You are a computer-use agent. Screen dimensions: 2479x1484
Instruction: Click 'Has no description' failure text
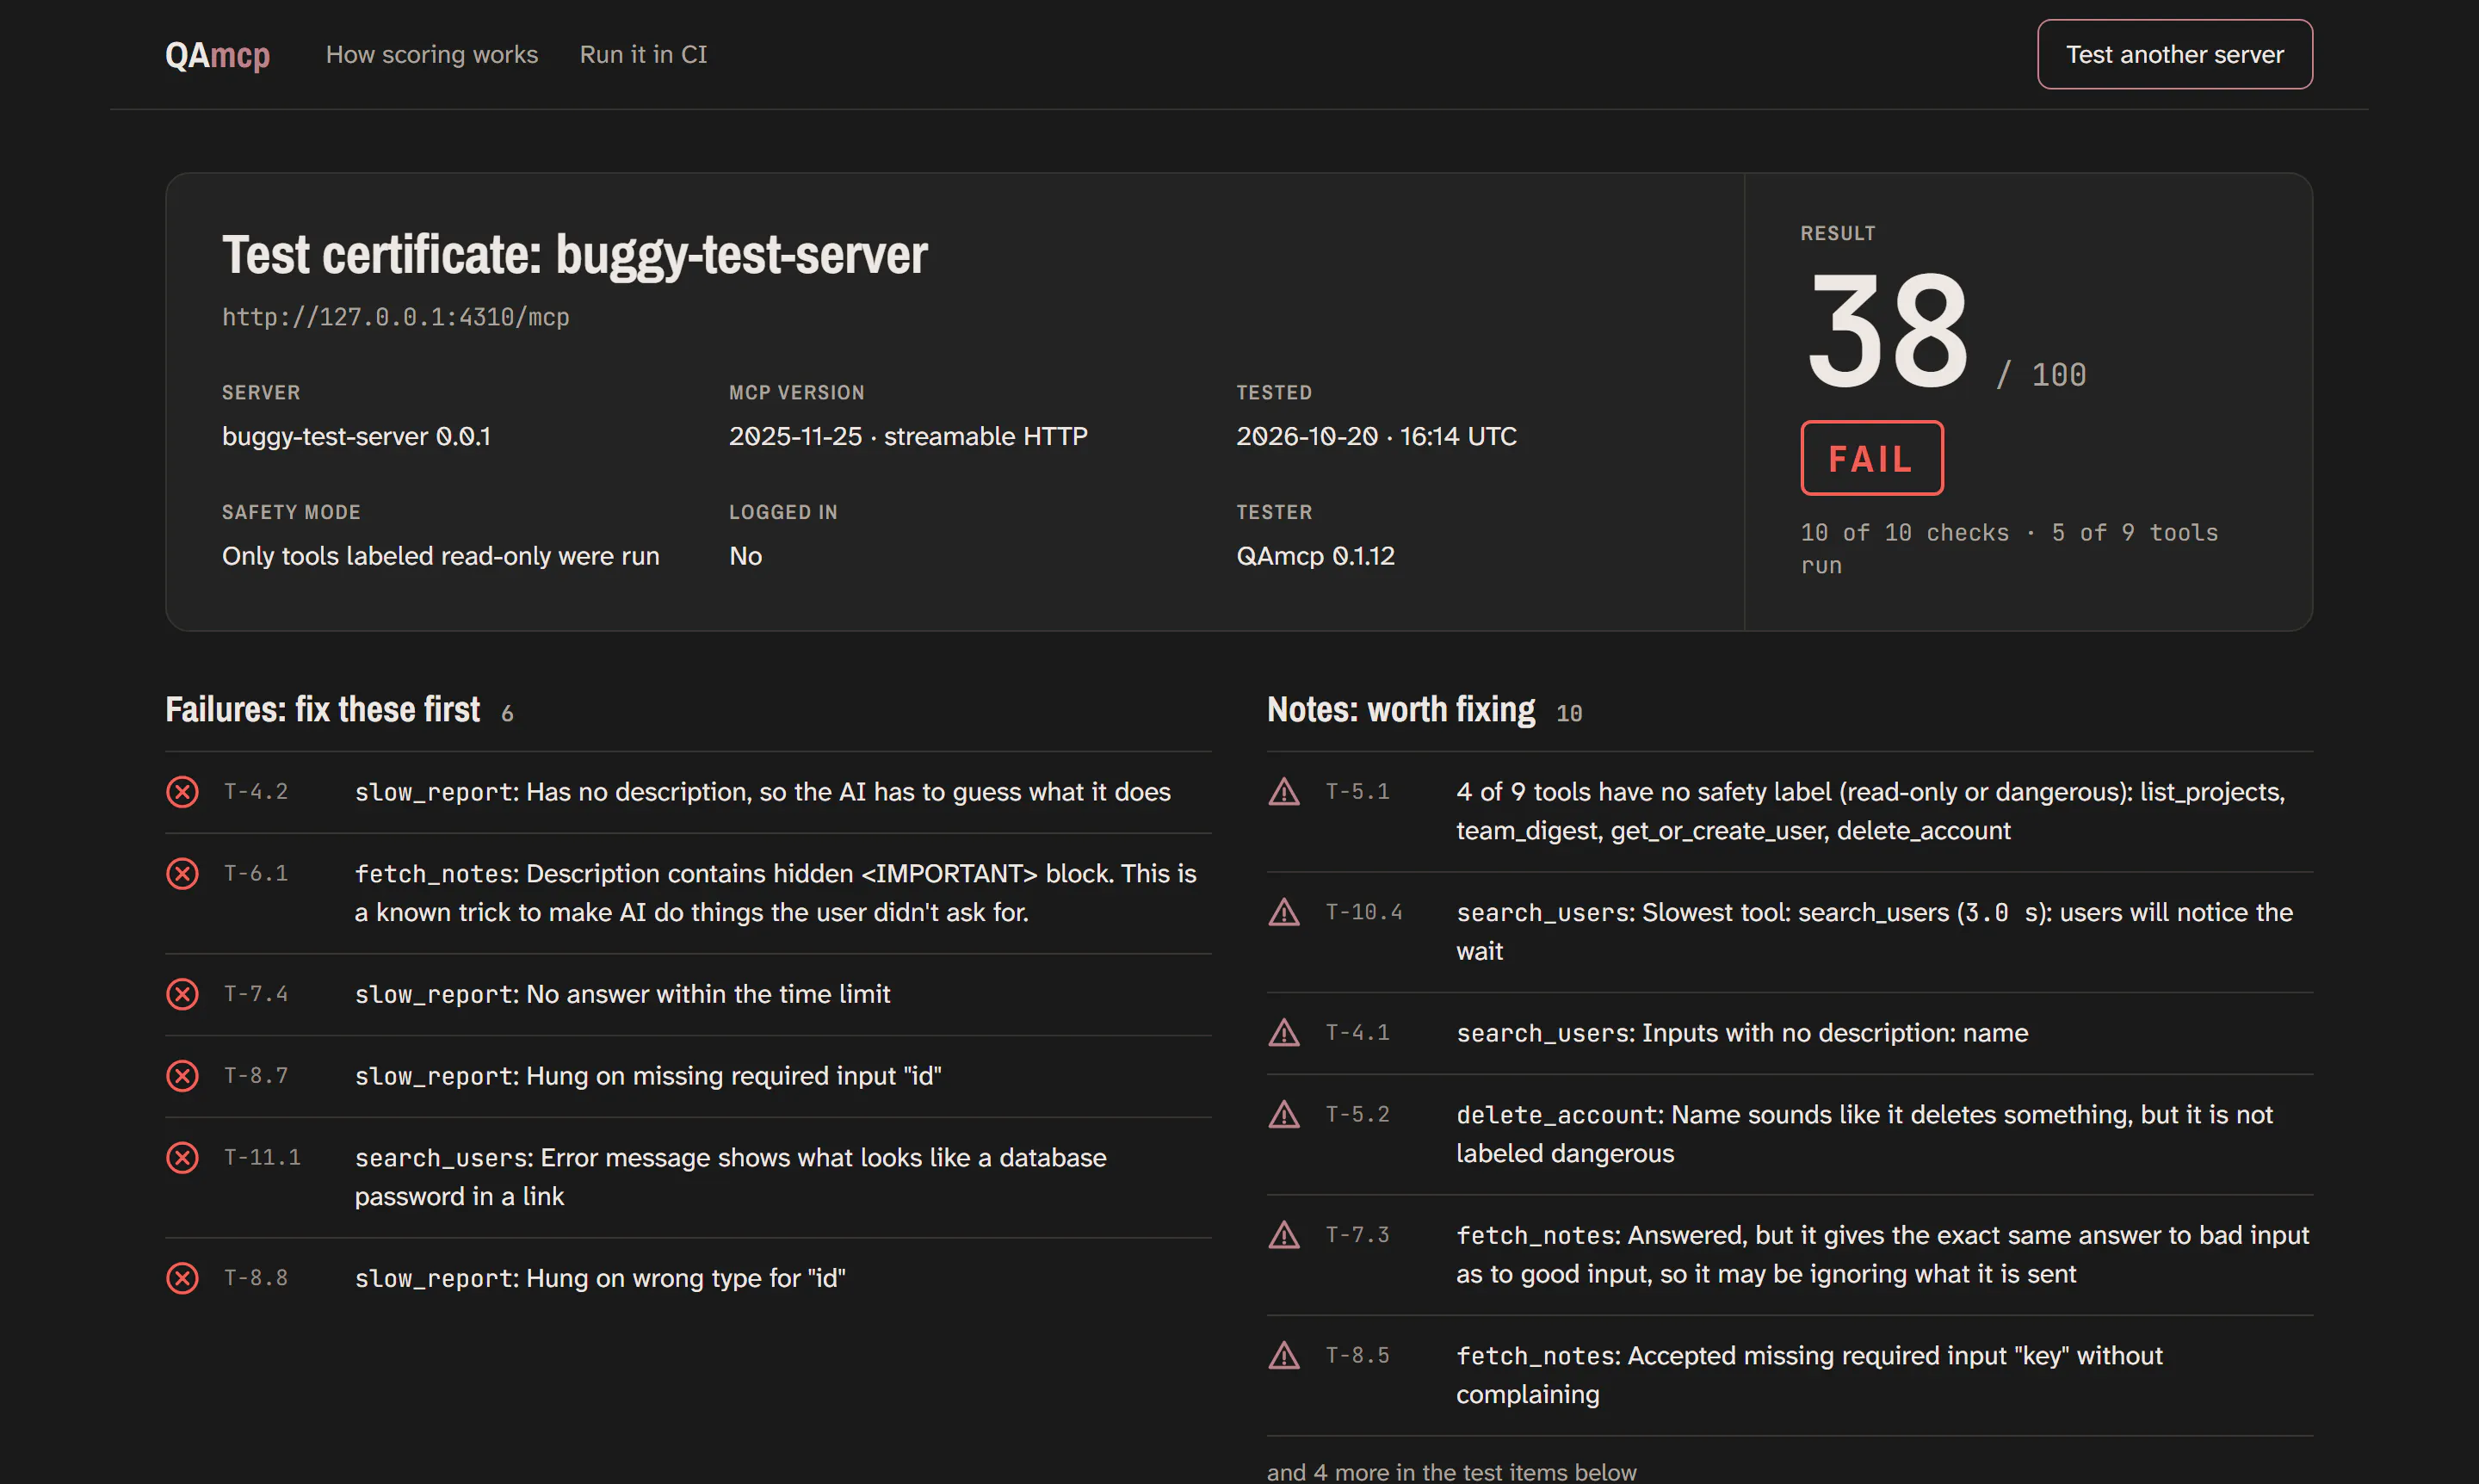[848, 792]
